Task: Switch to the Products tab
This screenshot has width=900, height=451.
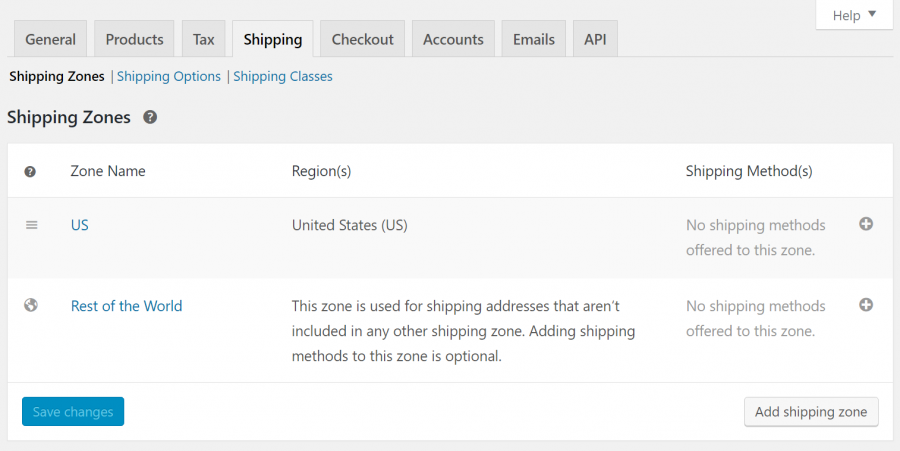Action: click(x=134, y=39)
